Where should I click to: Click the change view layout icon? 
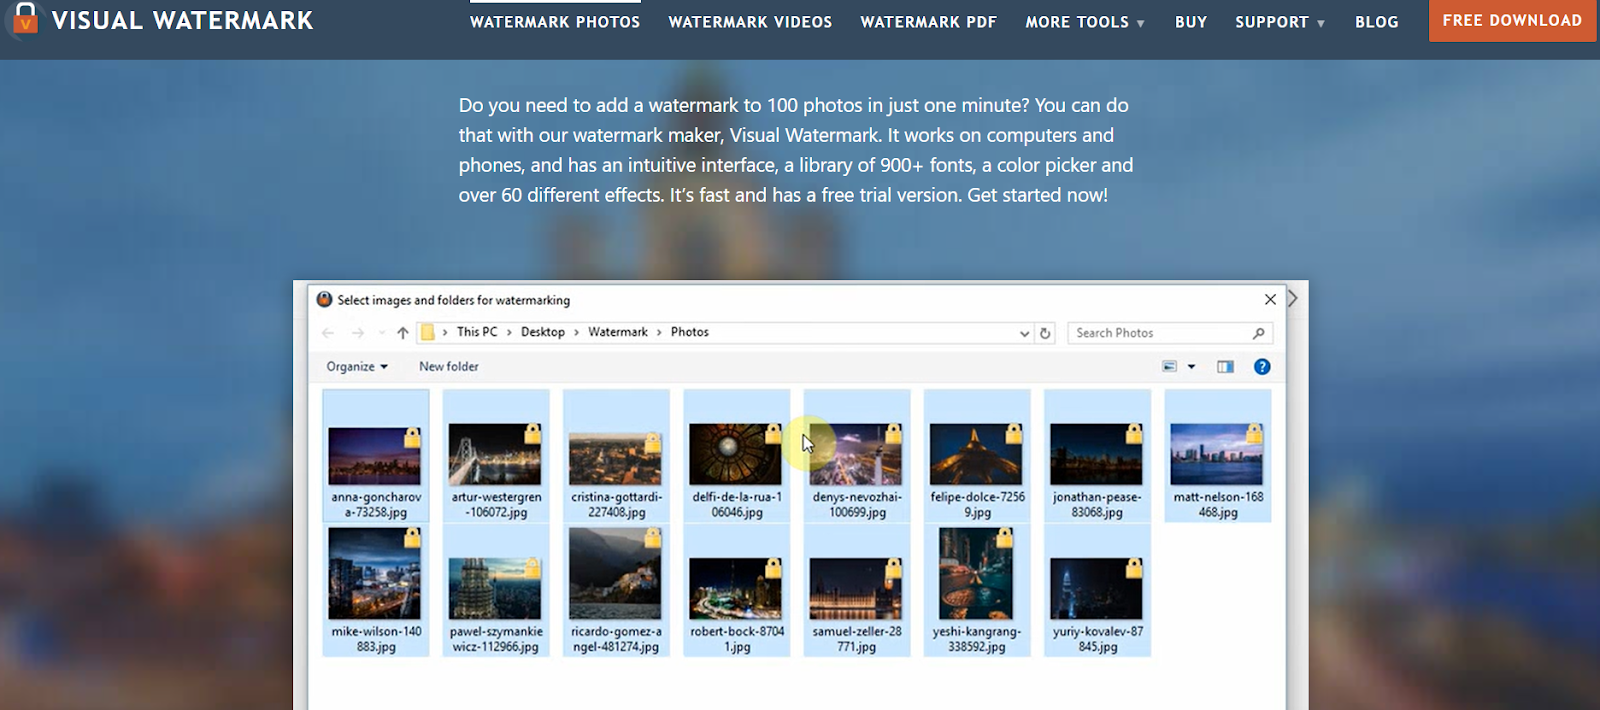pos(1169,367)
